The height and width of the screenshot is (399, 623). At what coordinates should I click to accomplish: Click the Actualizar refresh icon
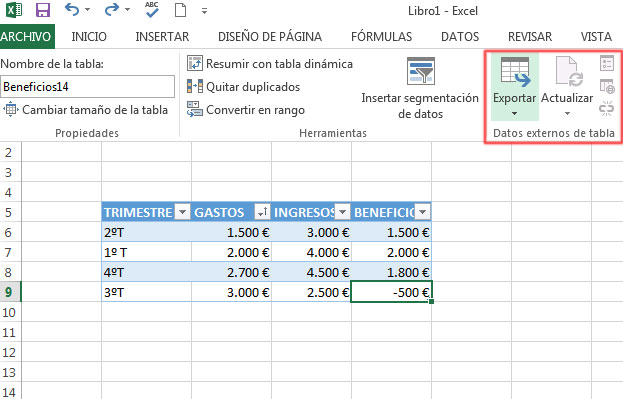(x=568, y=72)
